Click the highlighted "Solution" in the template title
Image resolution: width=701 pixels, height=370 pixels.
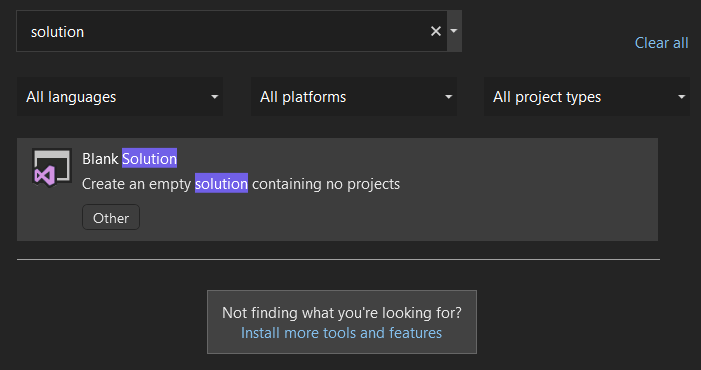pyautogui.click(x=149, y=159)
